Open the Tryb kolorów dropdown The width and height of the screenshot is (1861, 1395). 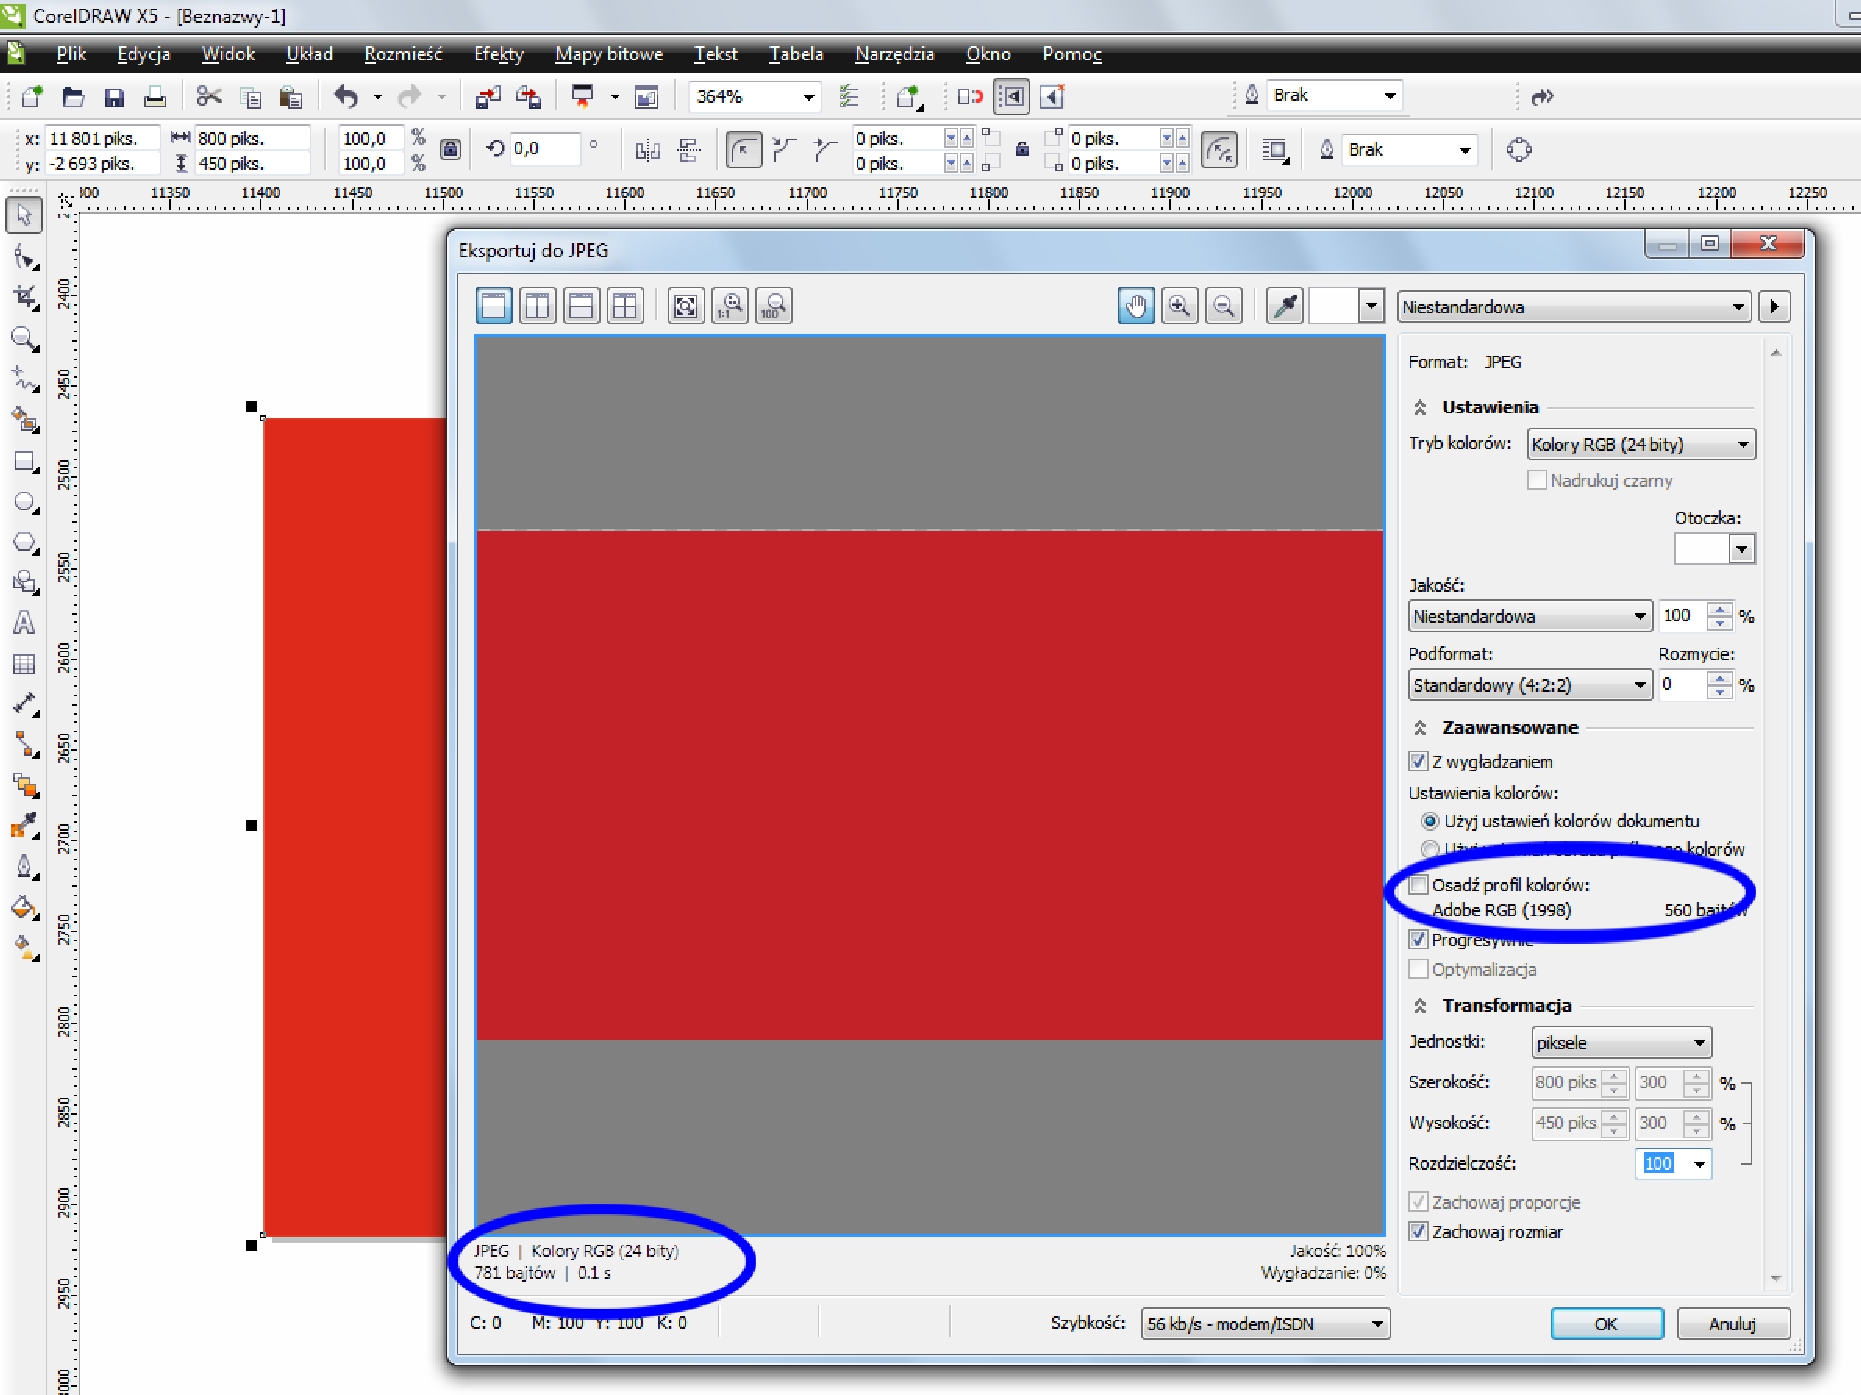[1641, 444]
